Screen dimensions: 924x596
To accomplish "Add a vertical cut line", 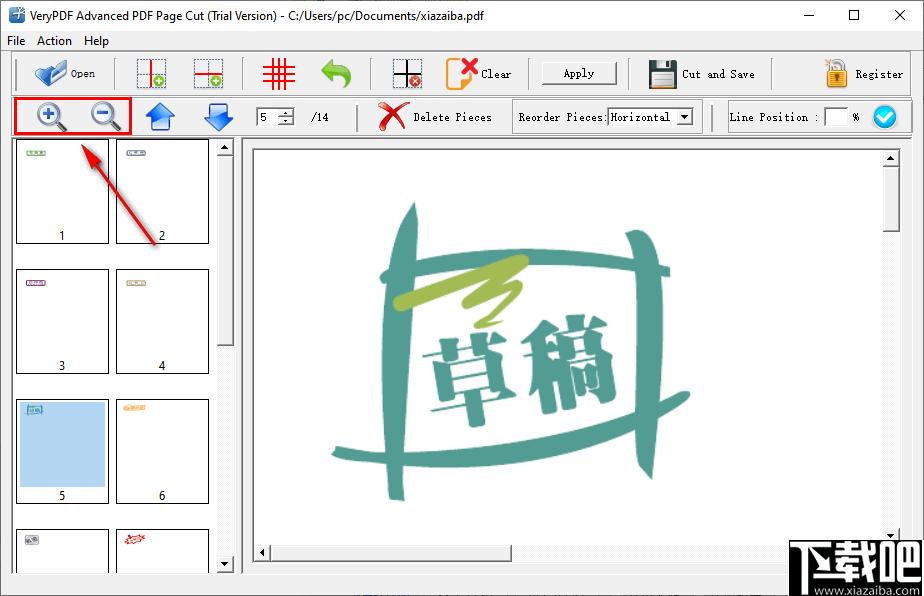I will pyautogui.click(x=151, y=74).
